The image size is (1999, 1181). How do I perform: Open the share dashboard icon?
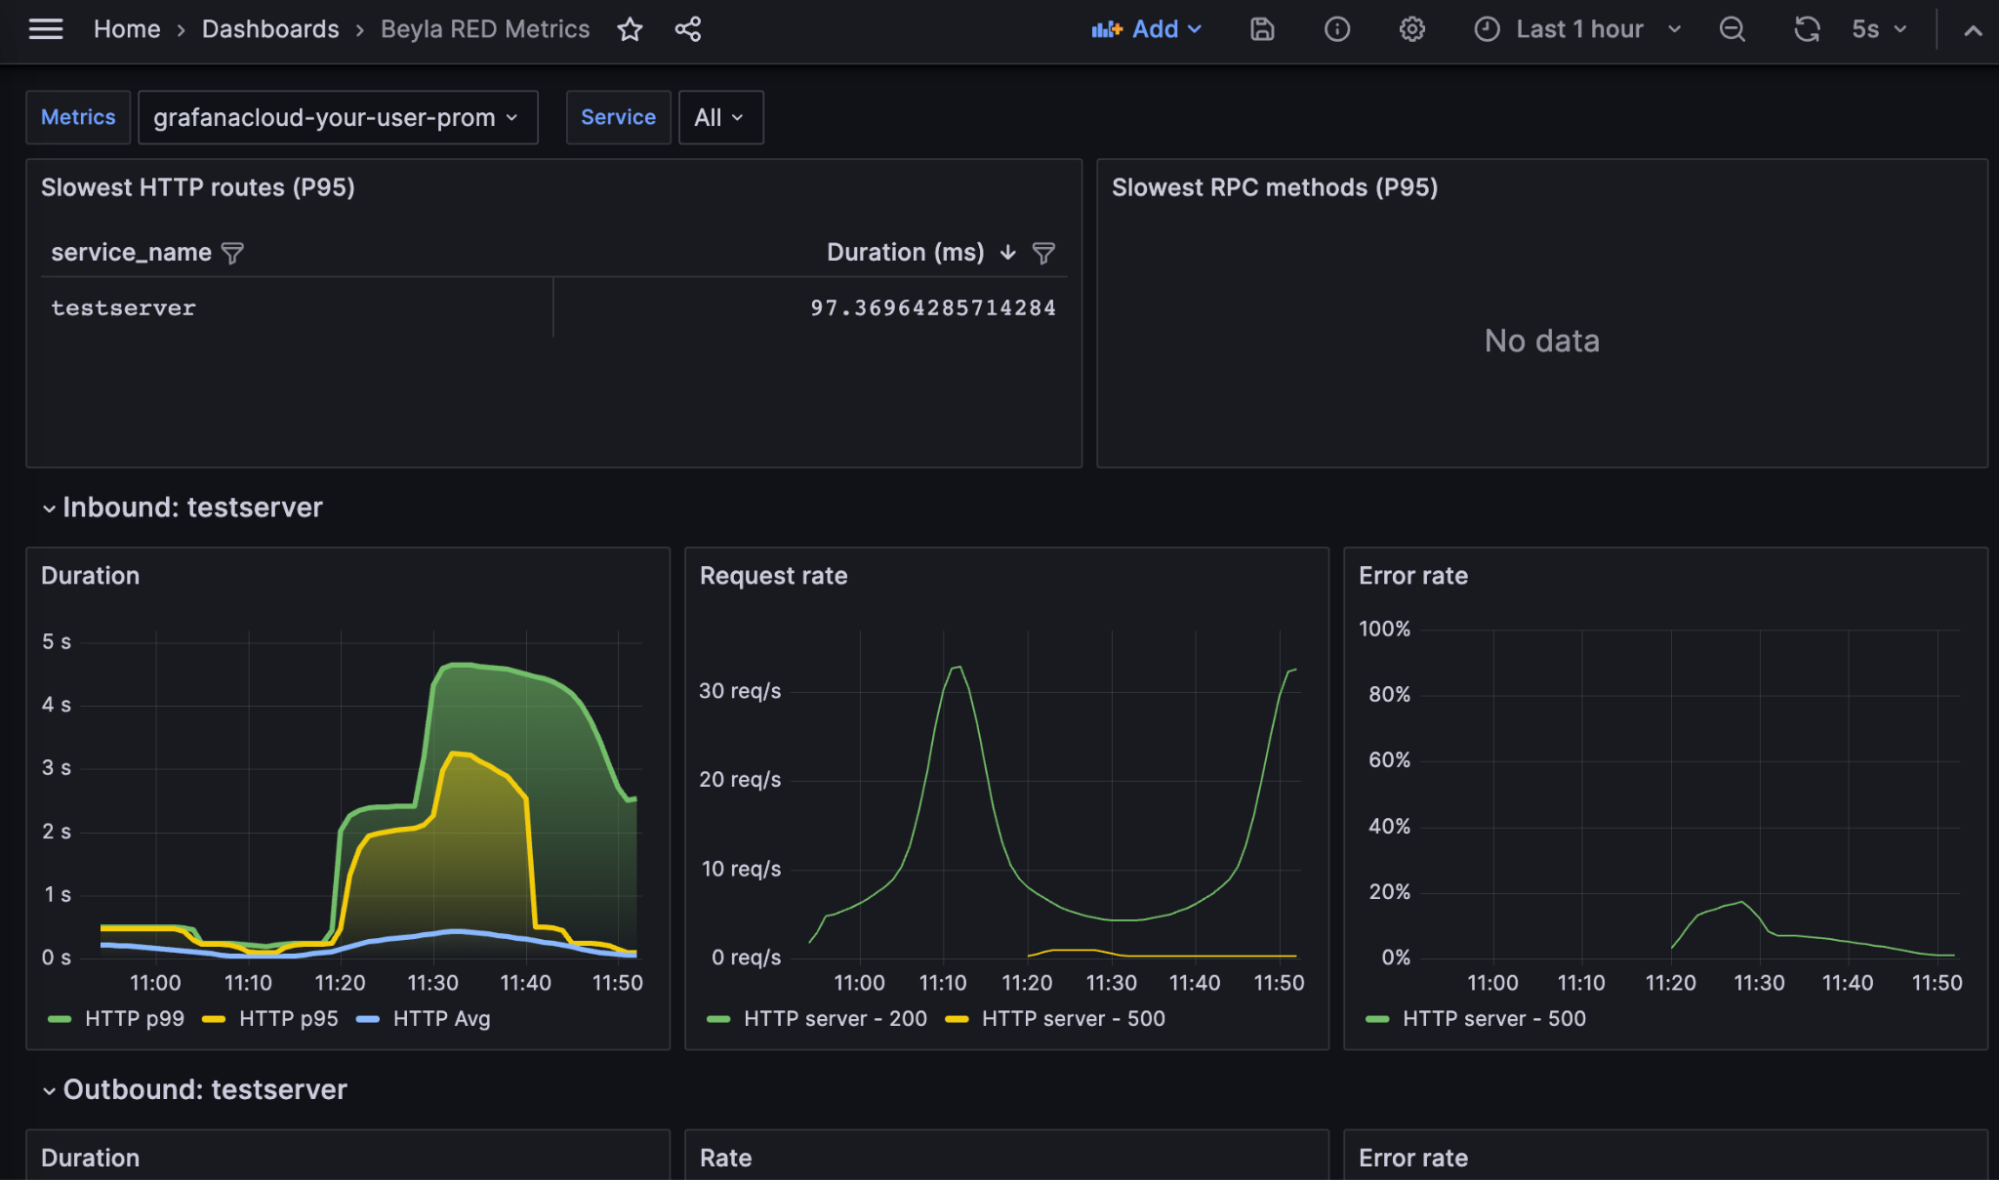[x=688, y=29]
